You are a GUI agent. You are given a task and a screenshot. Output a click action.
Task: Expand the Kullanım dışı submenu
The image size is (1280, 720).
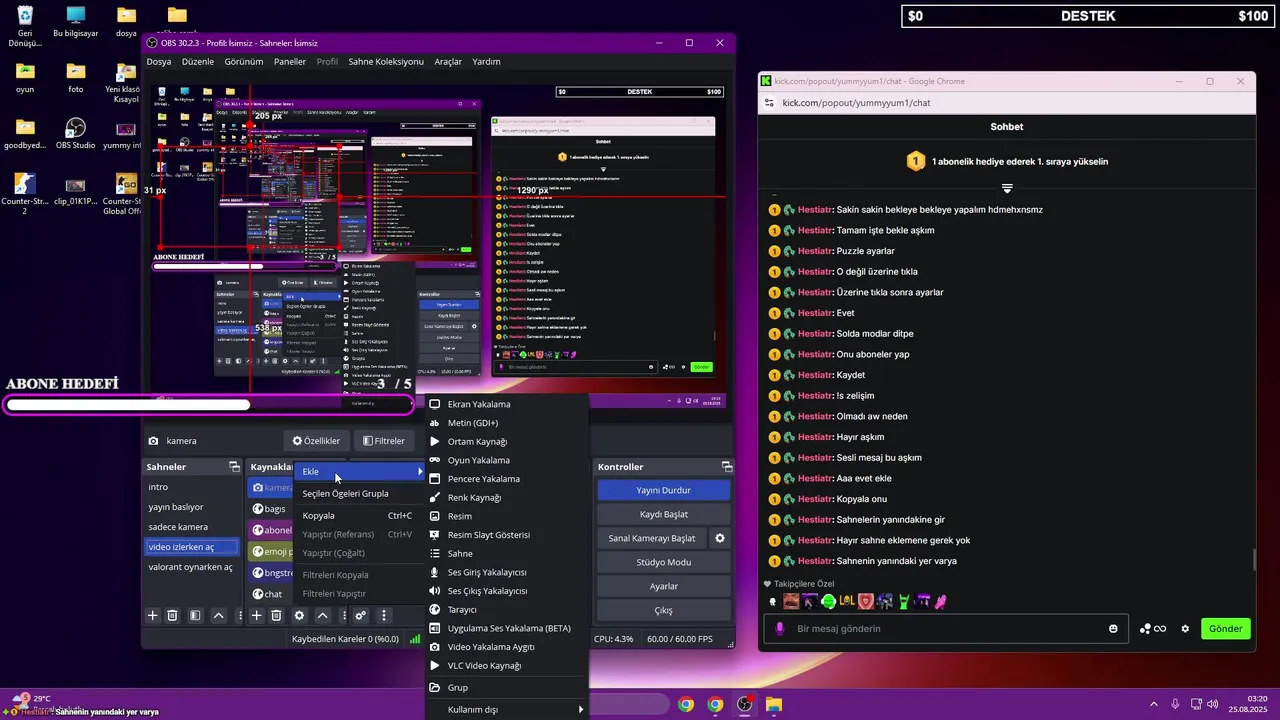tap(507, 709)
